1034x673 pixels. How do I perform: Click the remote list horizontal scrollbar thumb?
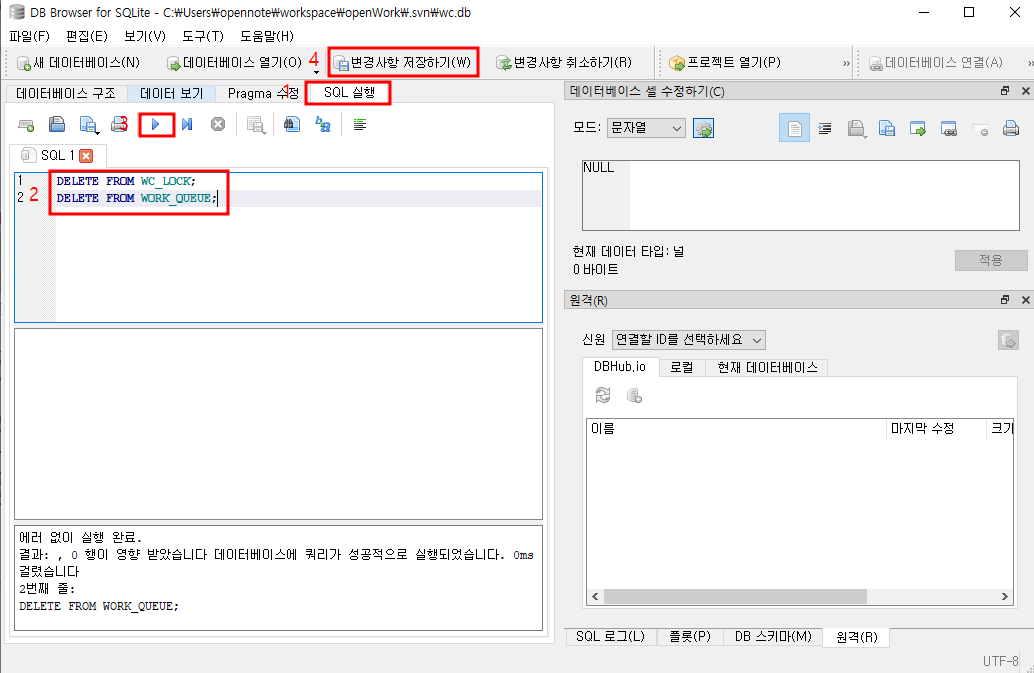735,597
